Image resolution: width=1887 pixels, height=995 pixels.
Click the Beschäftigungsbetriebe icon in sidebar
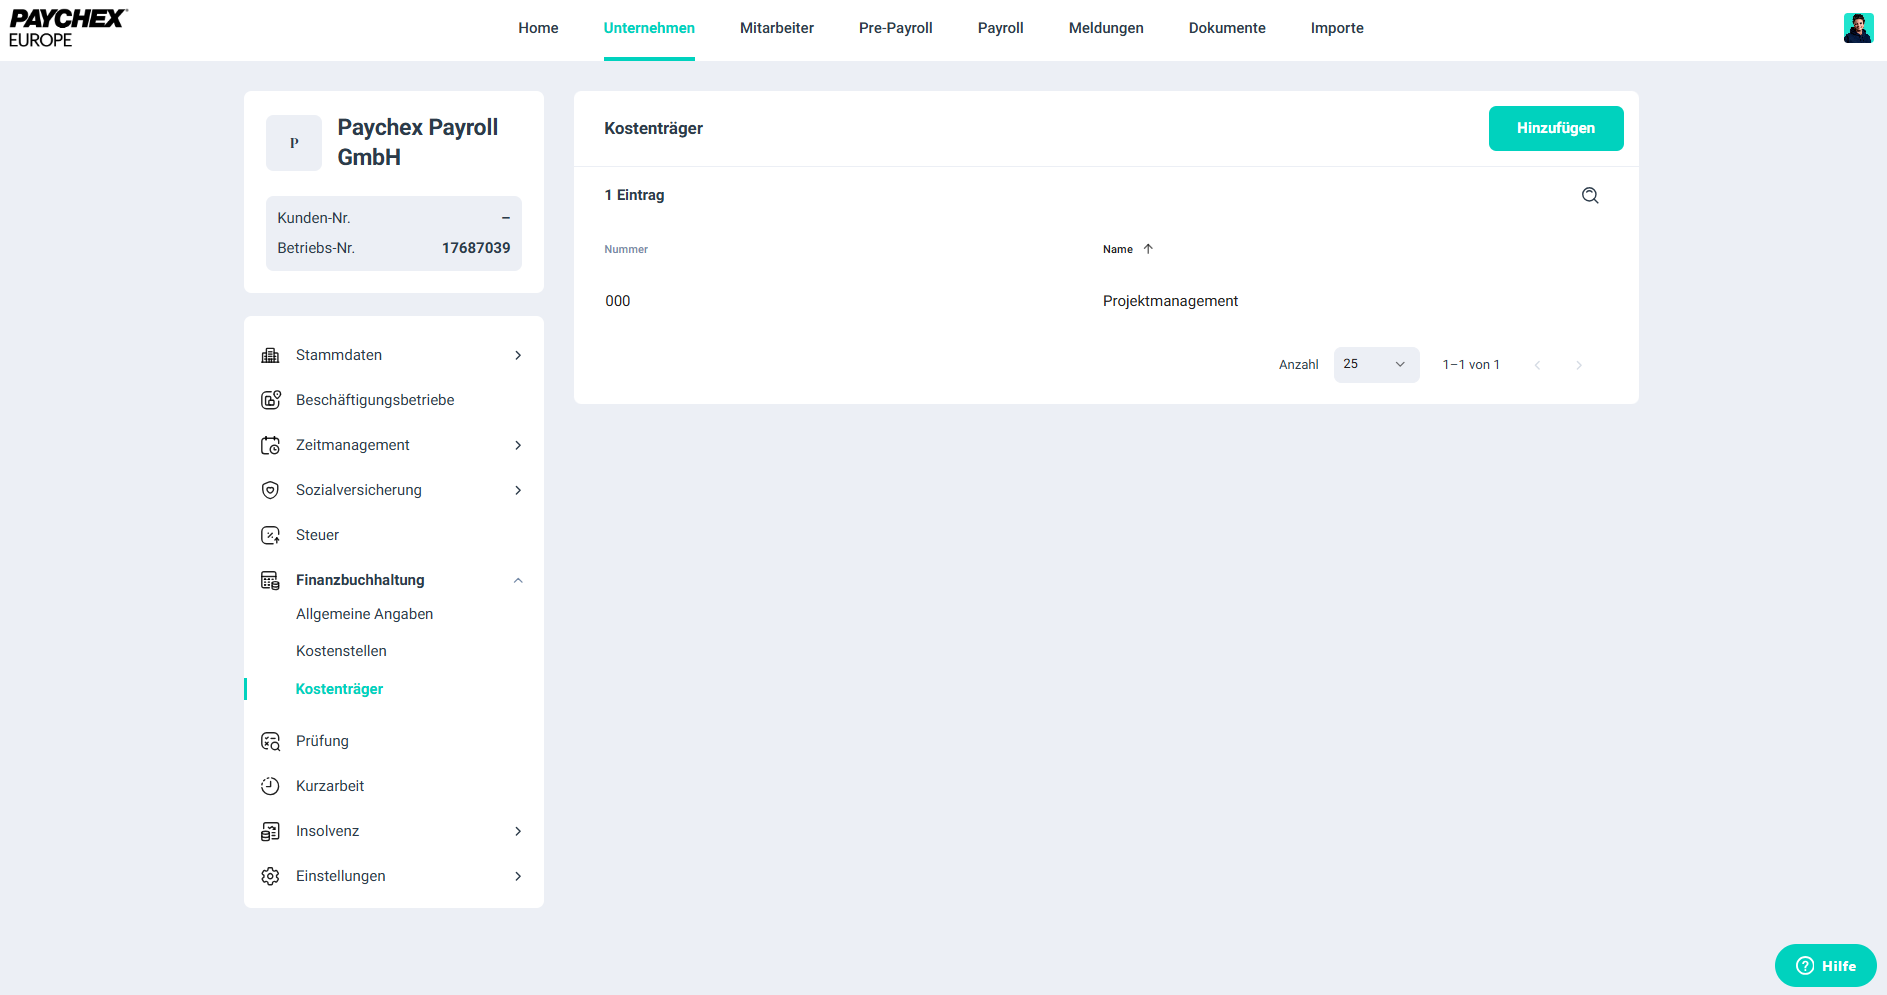click(x=270, y=400)
